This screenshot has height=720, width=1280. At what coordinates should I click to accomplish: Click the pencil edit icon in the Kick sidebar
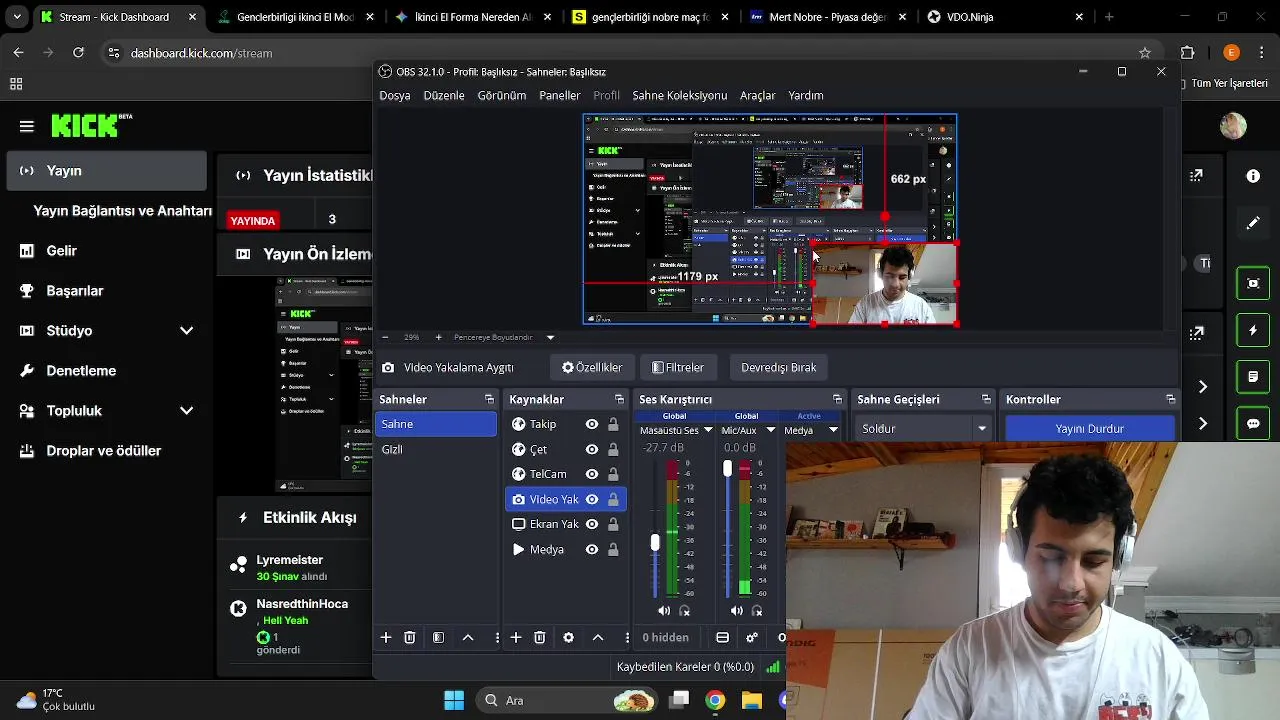(x=1253, y=223)
